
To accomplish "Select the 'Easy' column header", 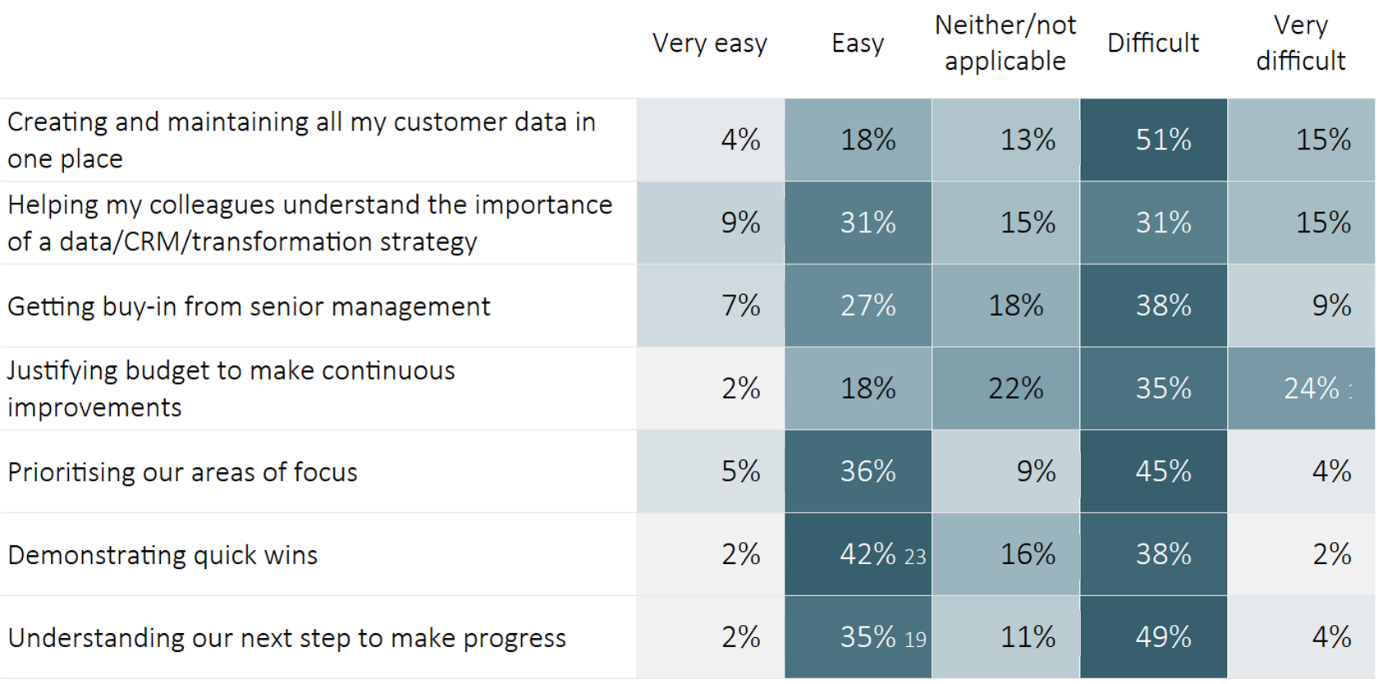I will point(857,44).
